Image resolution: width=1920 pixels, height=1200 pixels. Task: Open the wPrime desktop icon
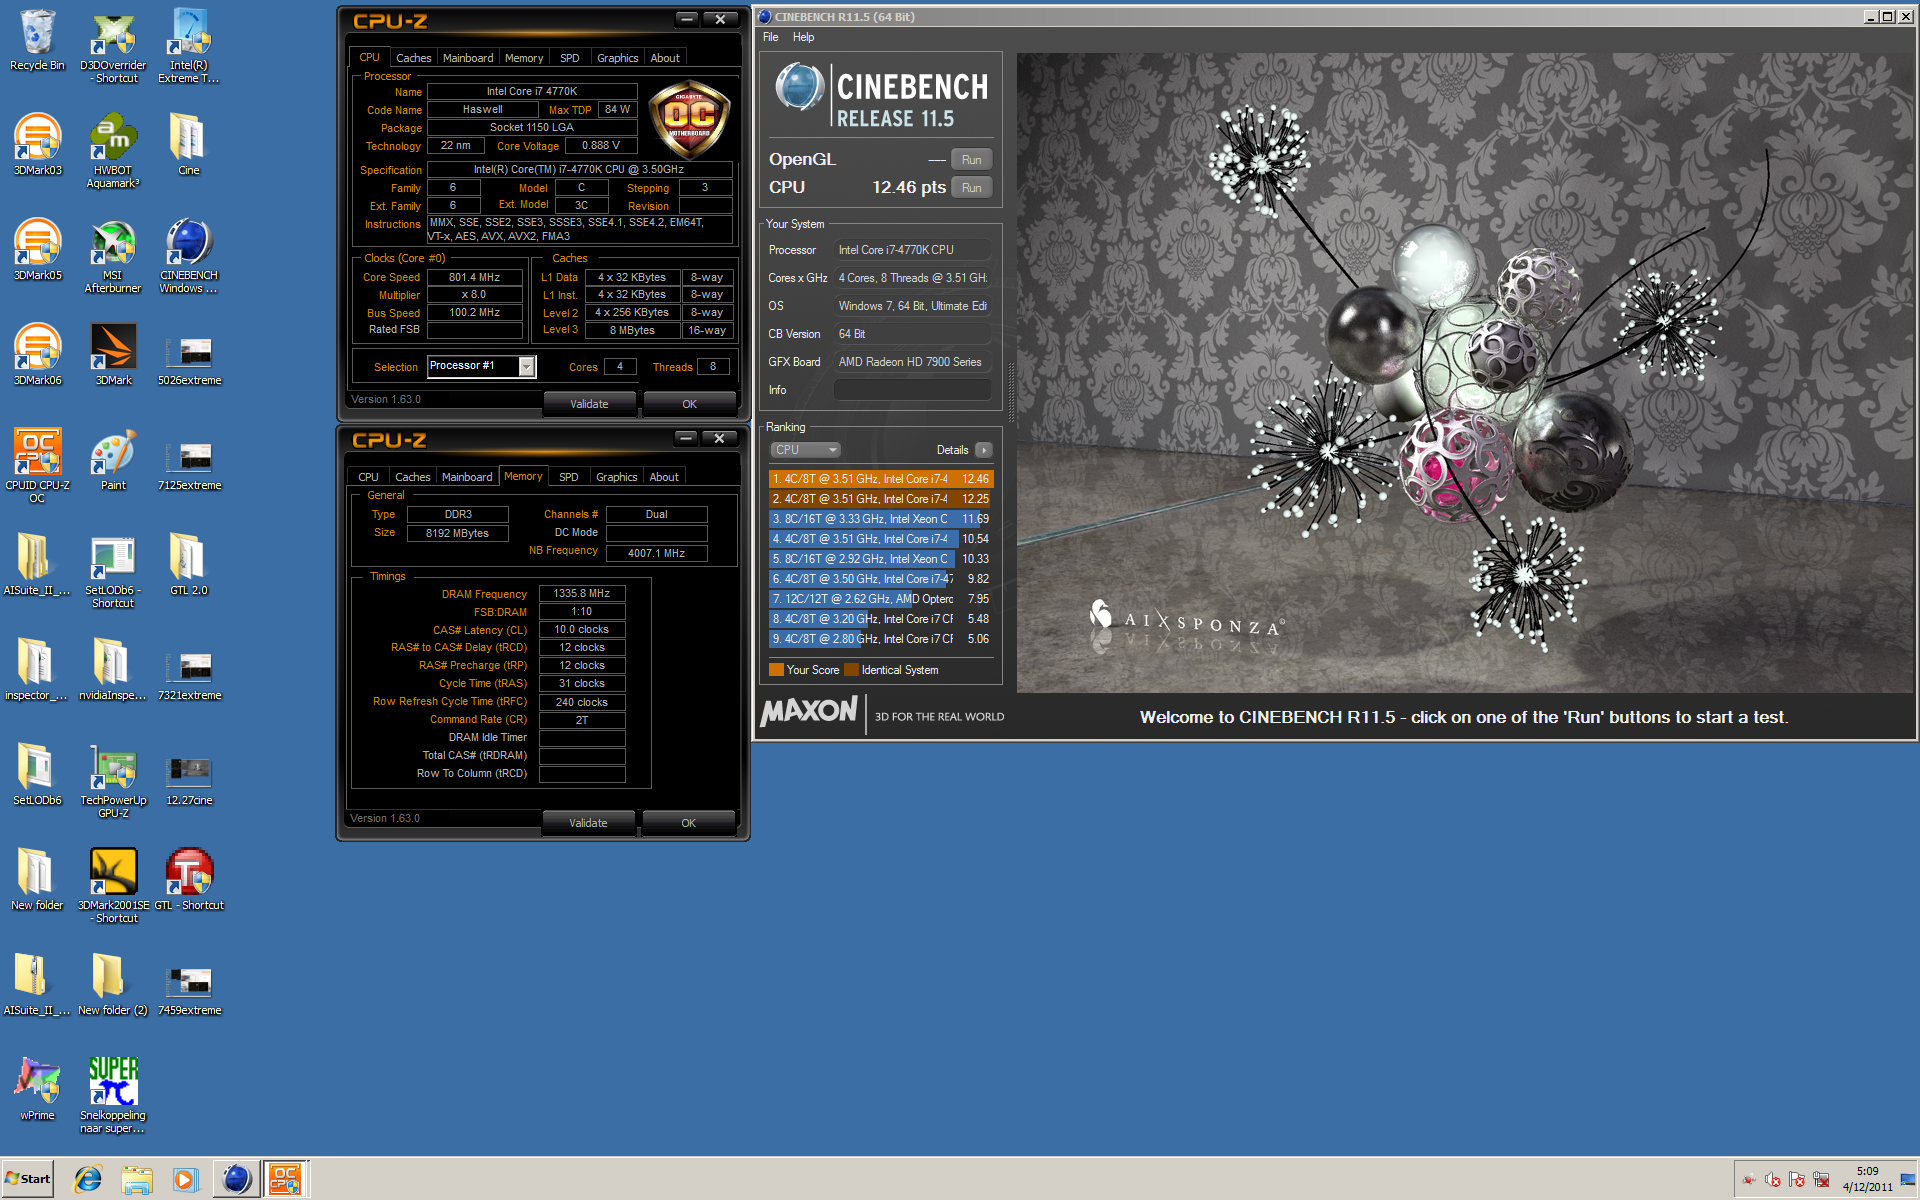click(x=37, y=1090)
